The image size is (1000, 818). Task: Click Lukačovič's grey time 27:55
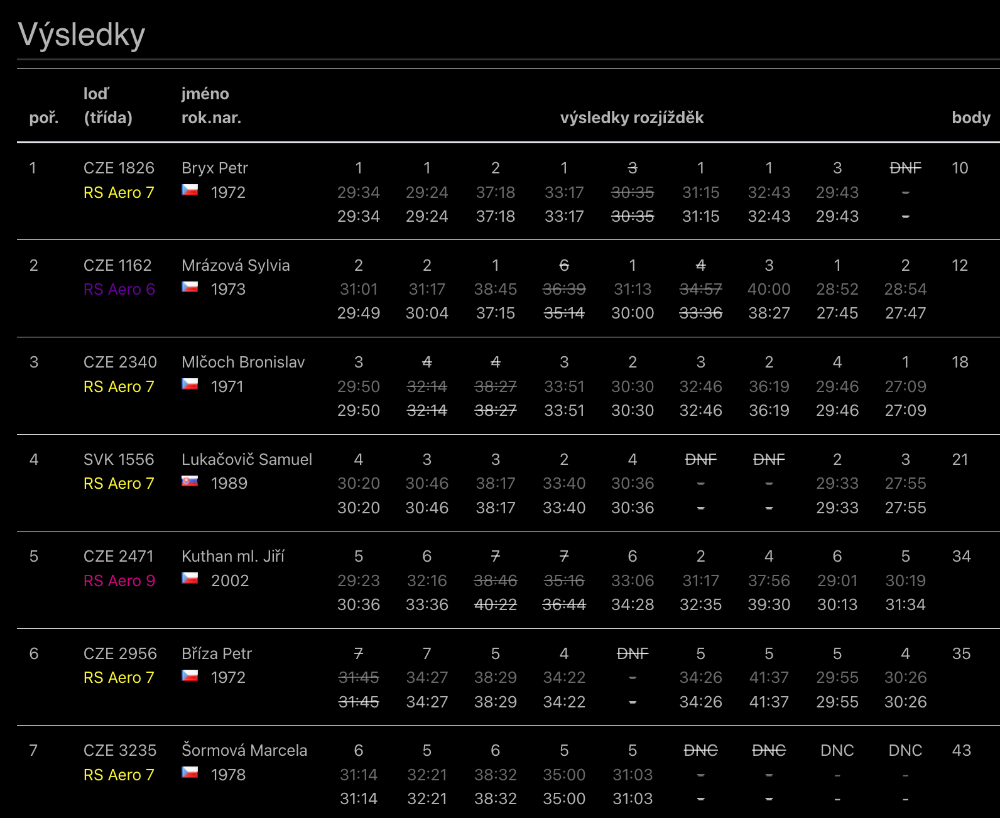pos(905,483)
